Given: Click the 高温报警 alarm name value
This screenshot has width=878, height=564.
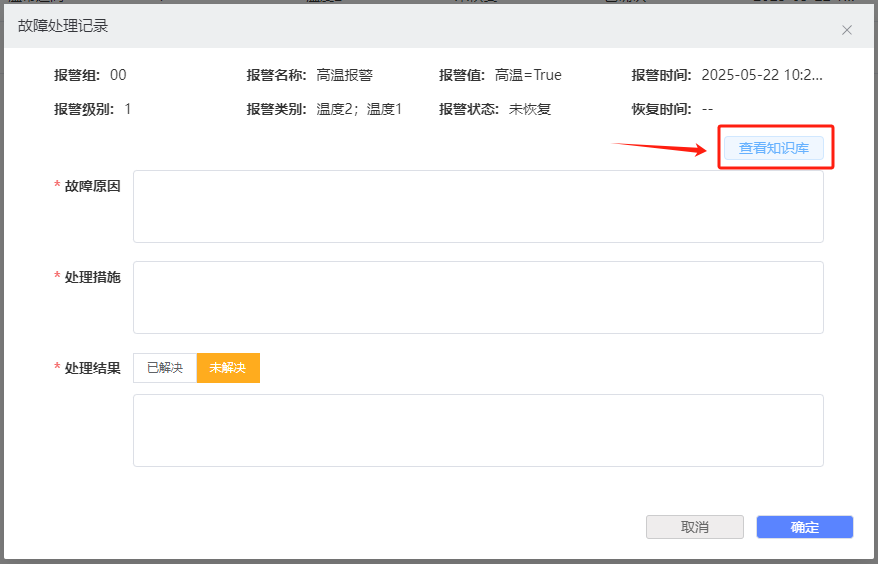Looking at the screenshot, I should click(x=344, y=75).
